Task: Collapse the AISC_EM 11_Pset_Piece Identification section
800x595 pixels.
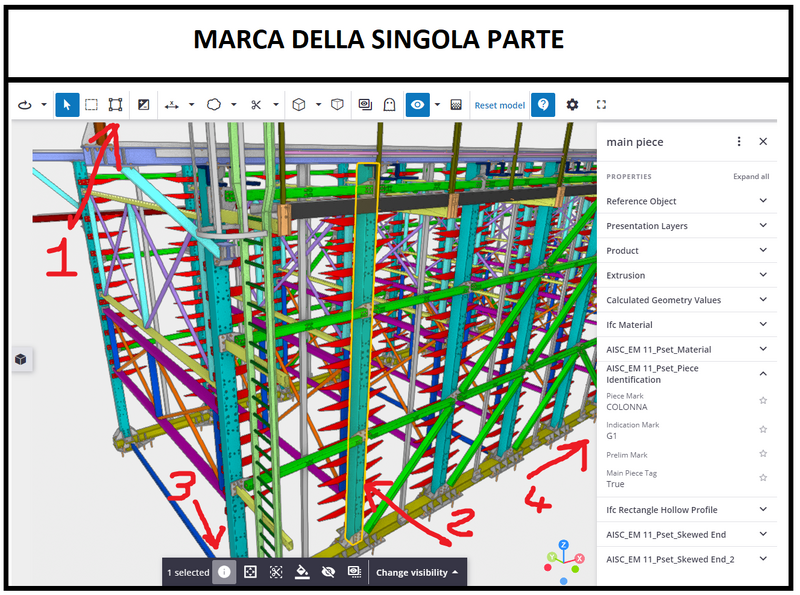Action: (x=687, y=374)
